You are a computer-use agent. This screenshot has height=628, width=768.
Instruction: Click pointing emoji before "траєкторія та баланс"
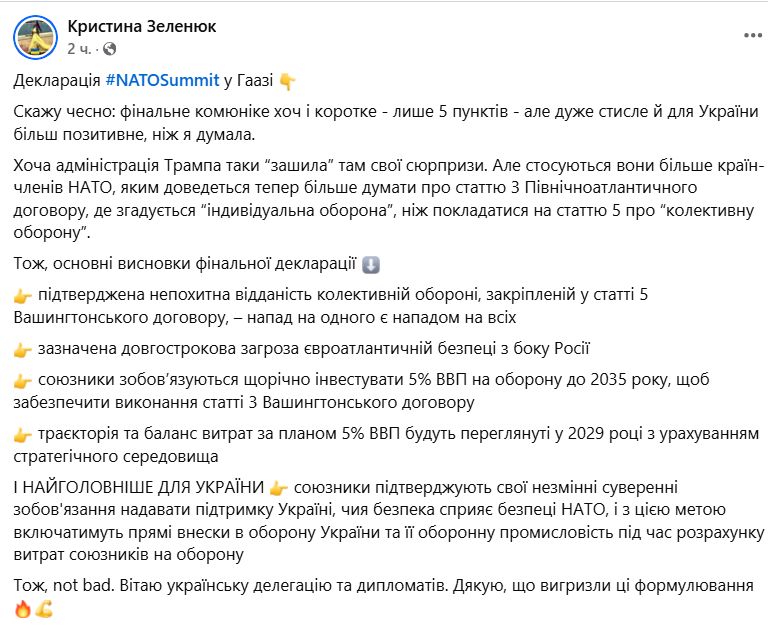24,434
